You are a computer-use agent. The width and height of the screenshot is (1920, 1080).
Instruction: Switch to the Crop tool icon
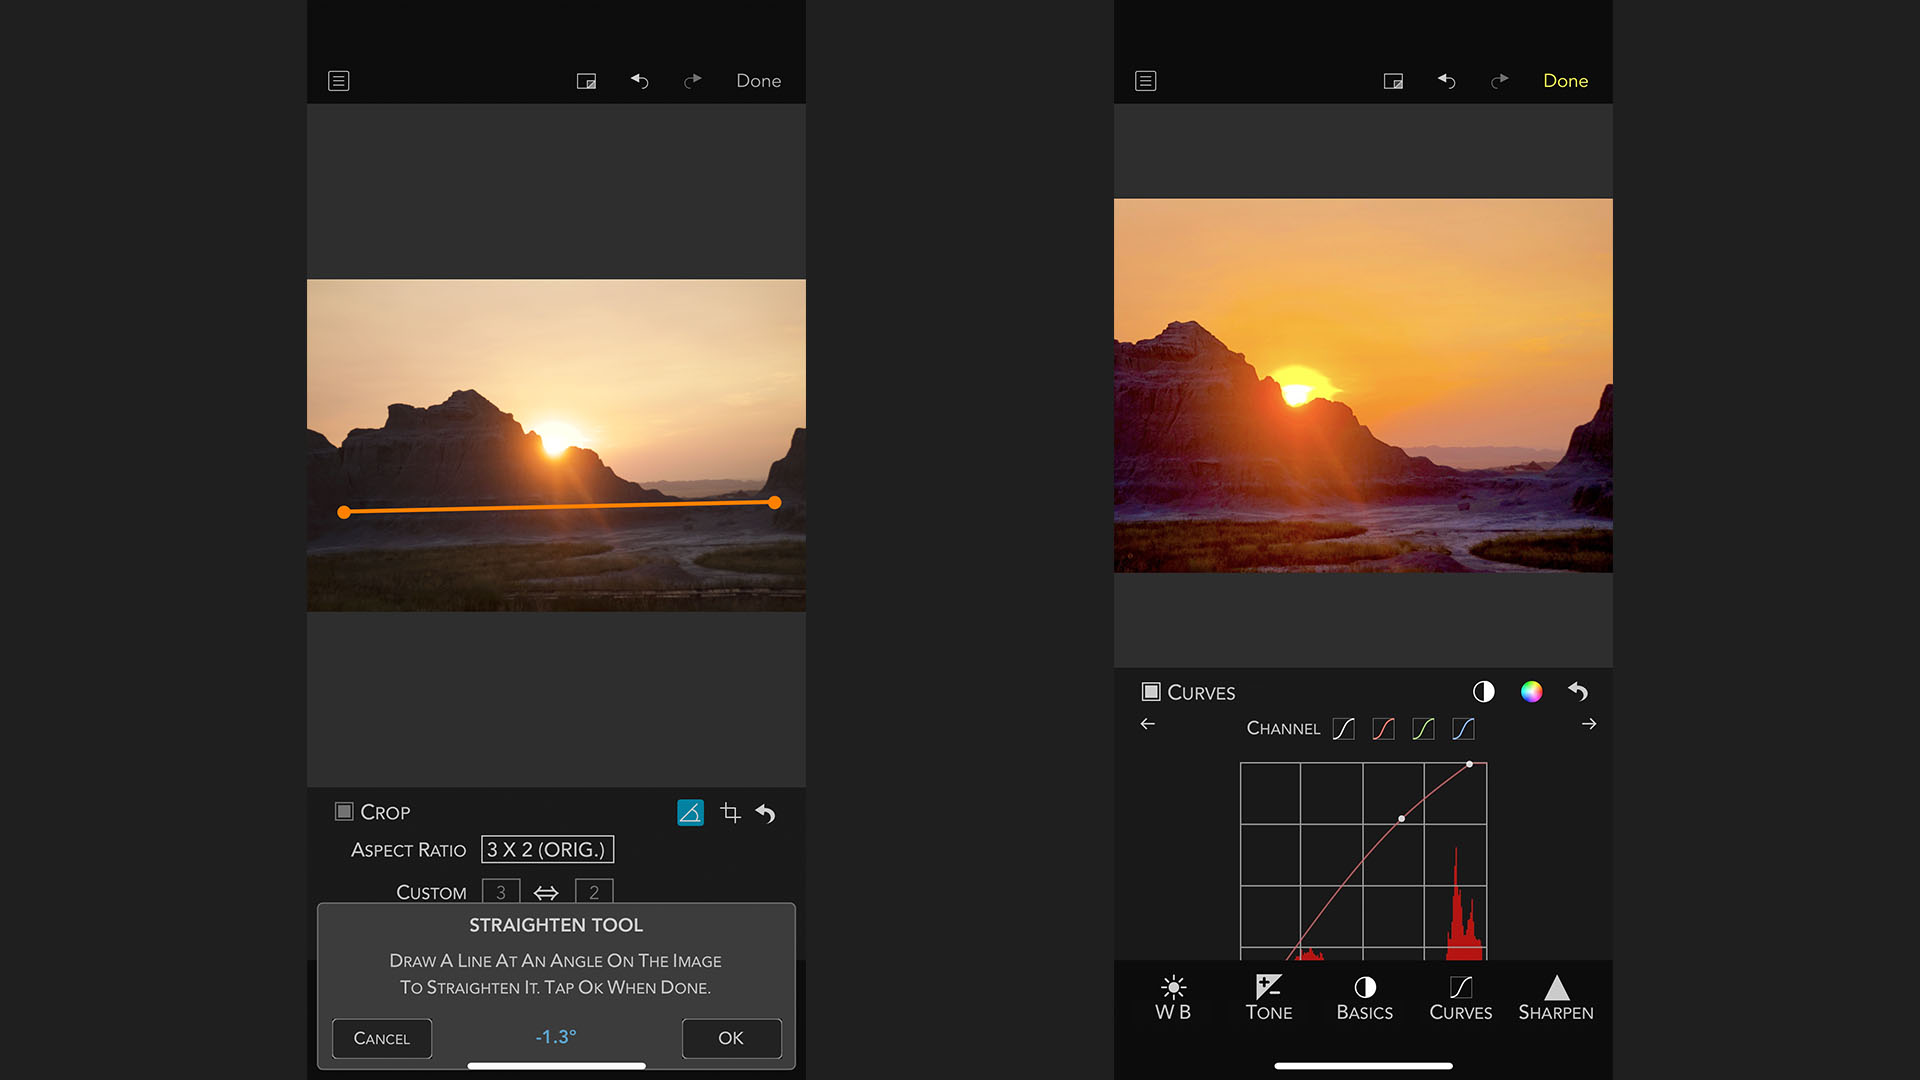(x=731, y=813)
